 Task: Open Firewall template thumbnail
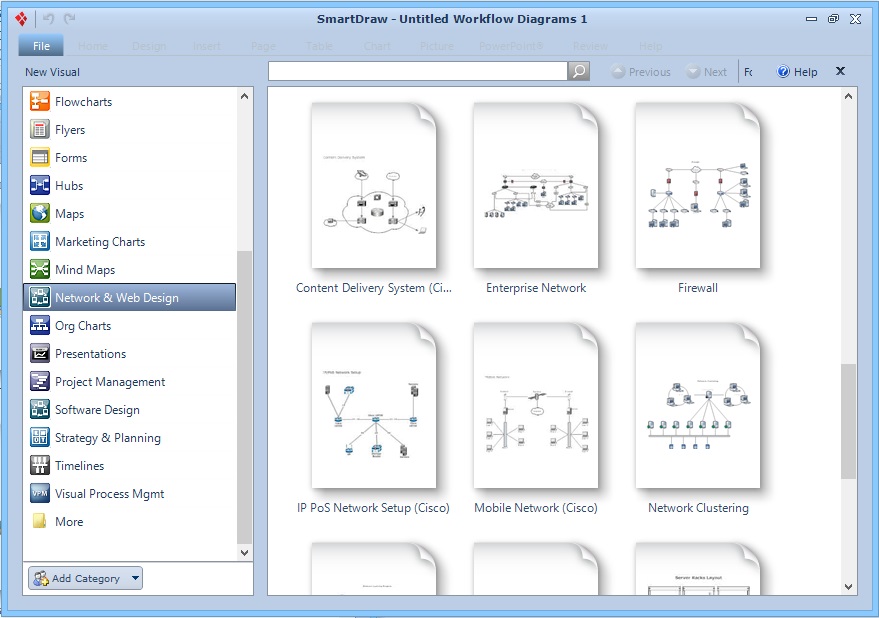(698, 185)
